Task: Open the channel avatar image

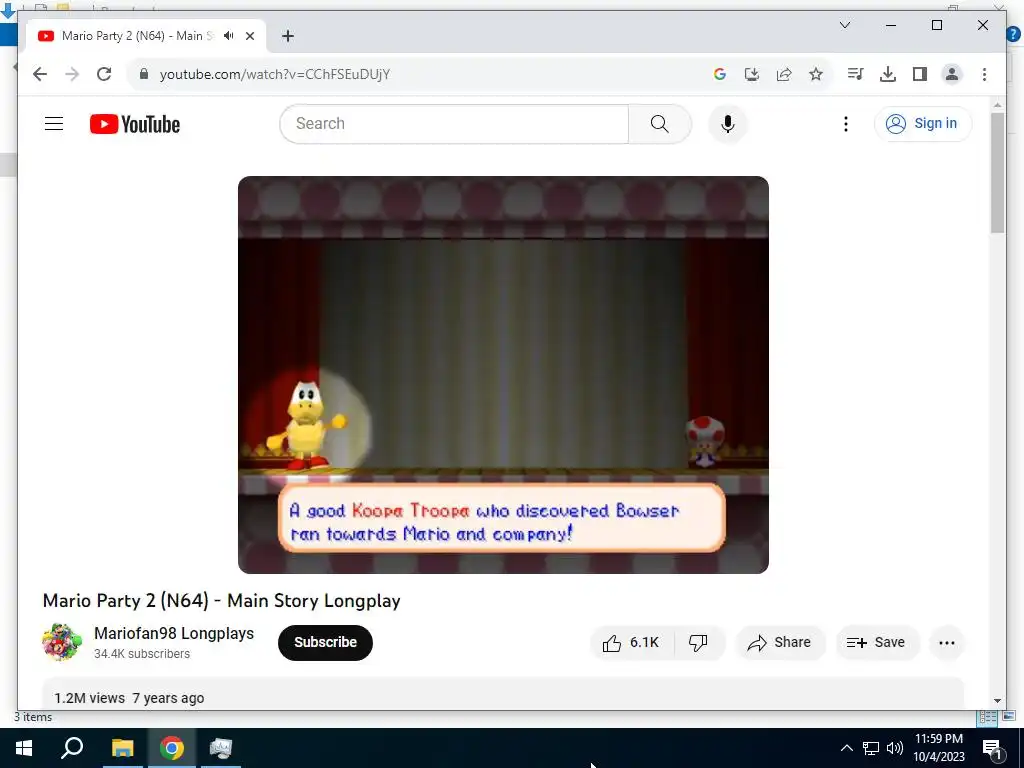Action: pyautogui.click(x=62, y=642)
